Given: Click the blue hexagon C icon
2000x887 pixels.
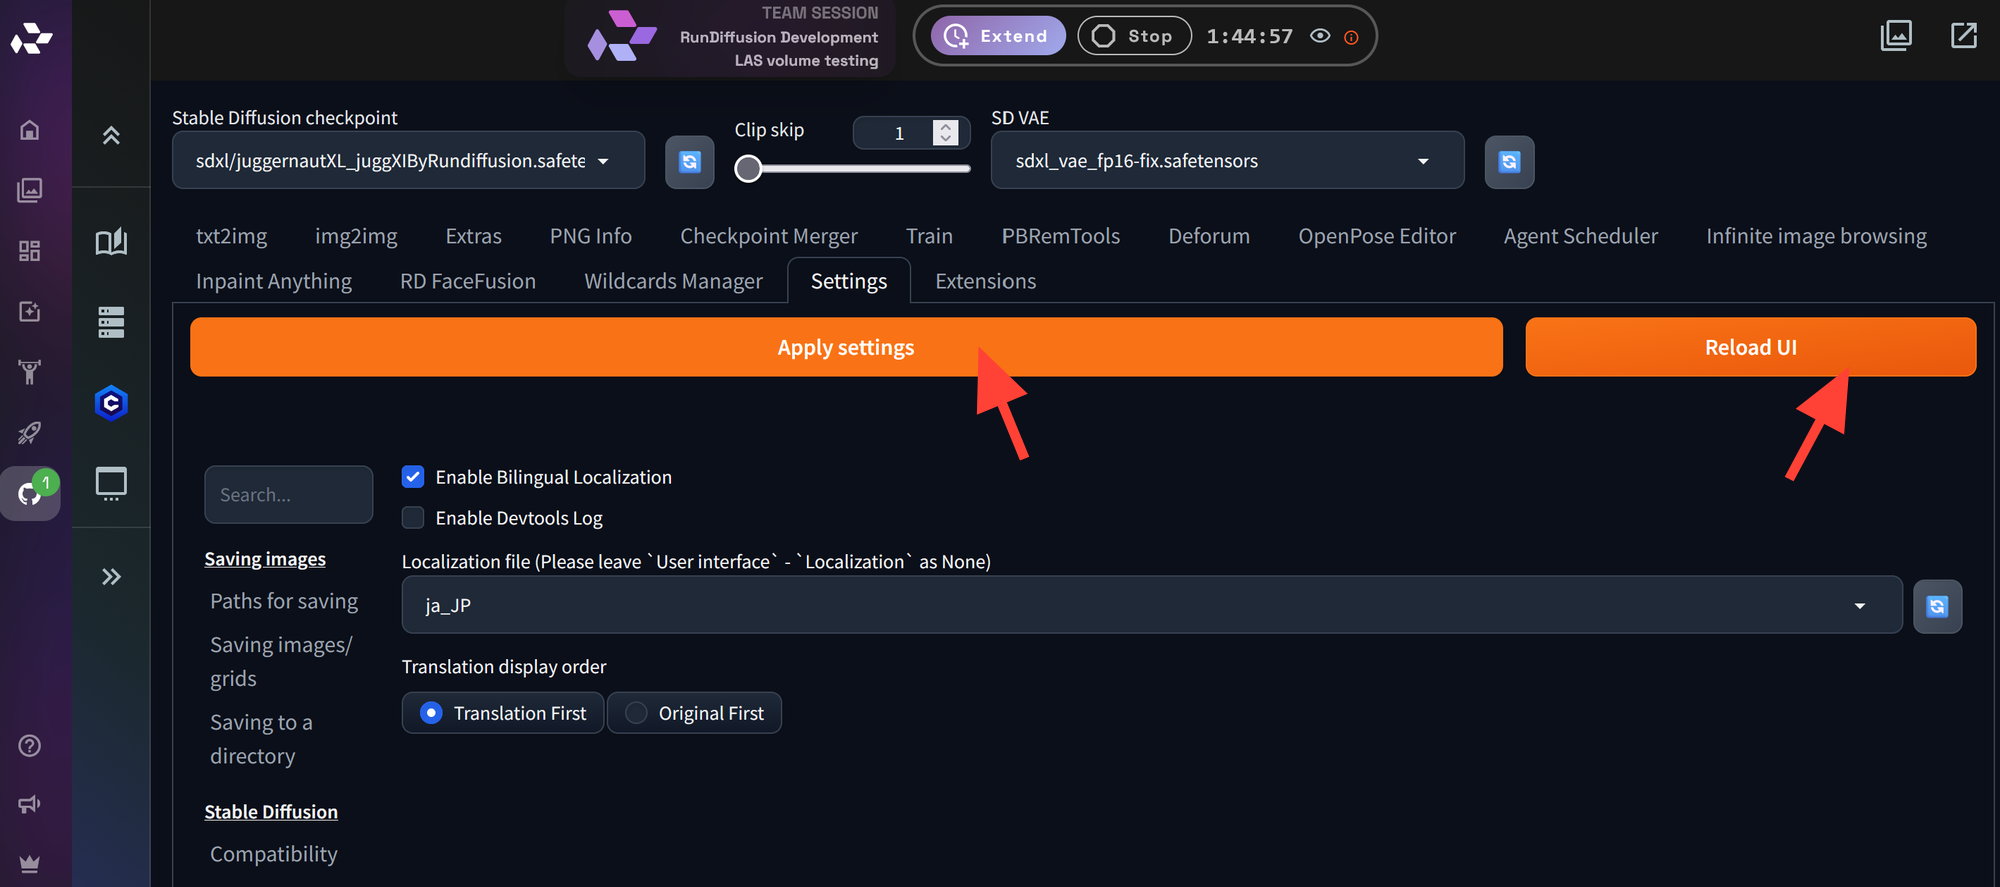Looking at the screenshot, I should (111, 403).
